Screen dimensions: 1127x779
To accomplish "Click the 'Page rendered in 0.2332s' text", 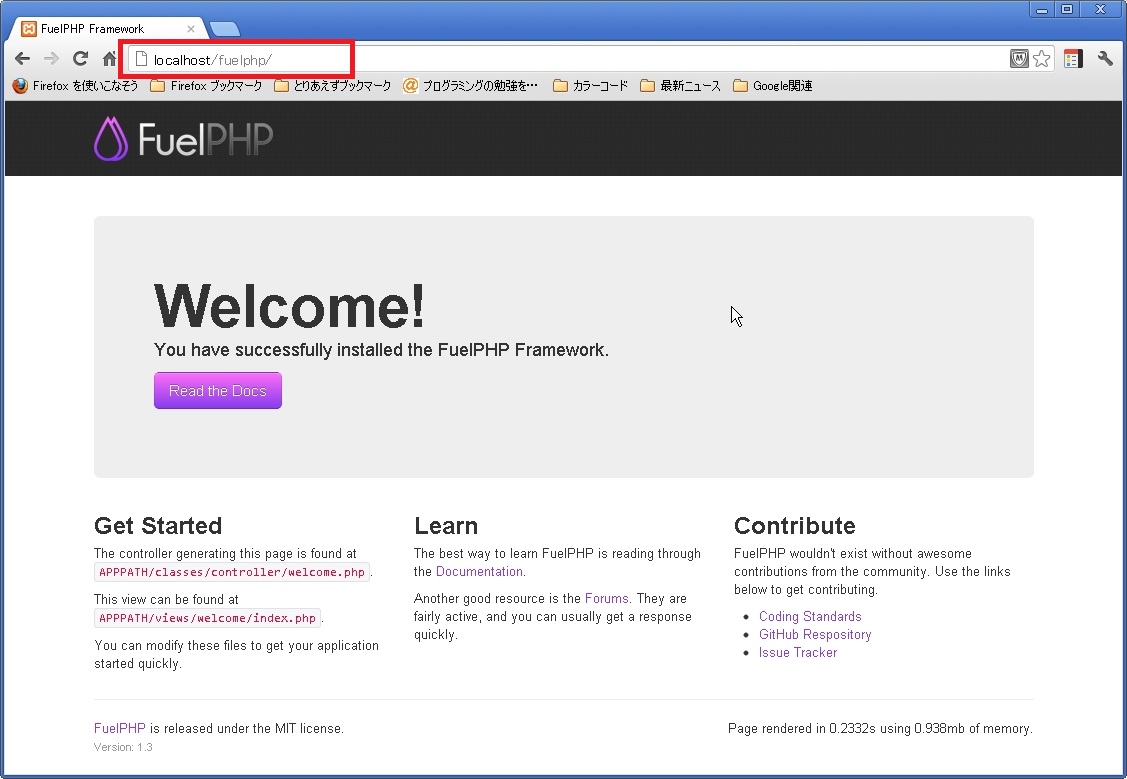I will pyautogui.click(x=801, y=729).
